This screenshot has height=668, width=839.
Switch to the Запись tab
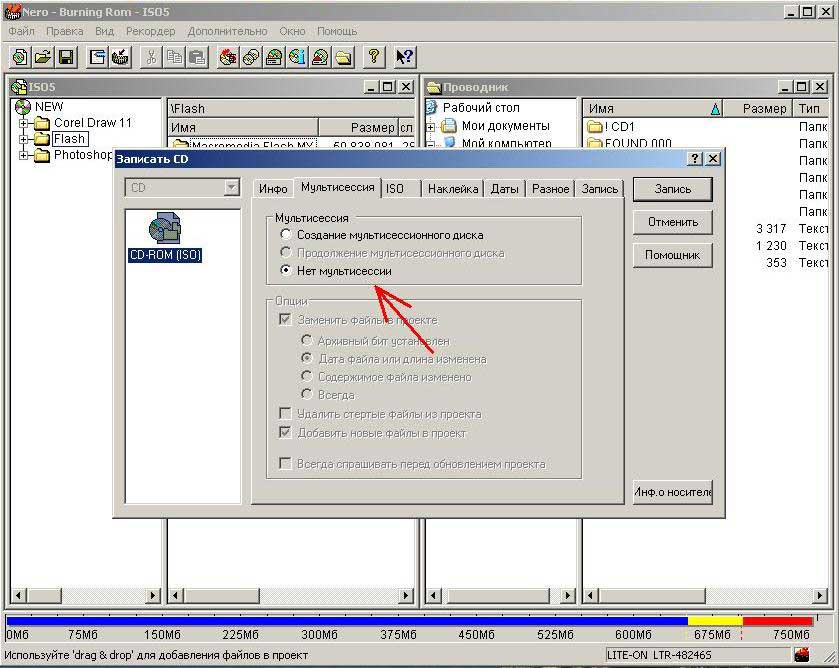599,189
